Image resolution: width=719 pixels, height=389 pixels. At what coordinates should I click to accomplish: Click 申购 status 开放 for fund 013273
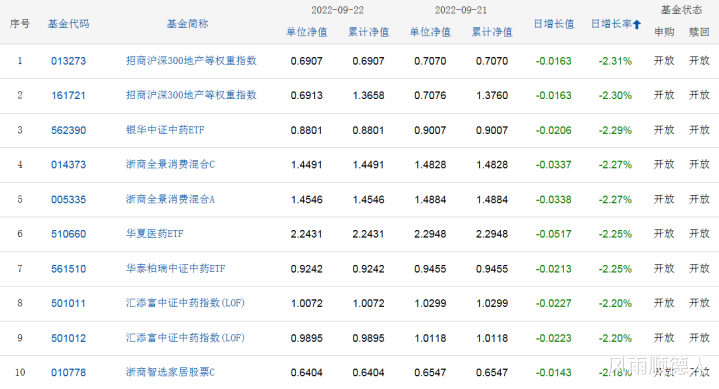click(664, 61)
